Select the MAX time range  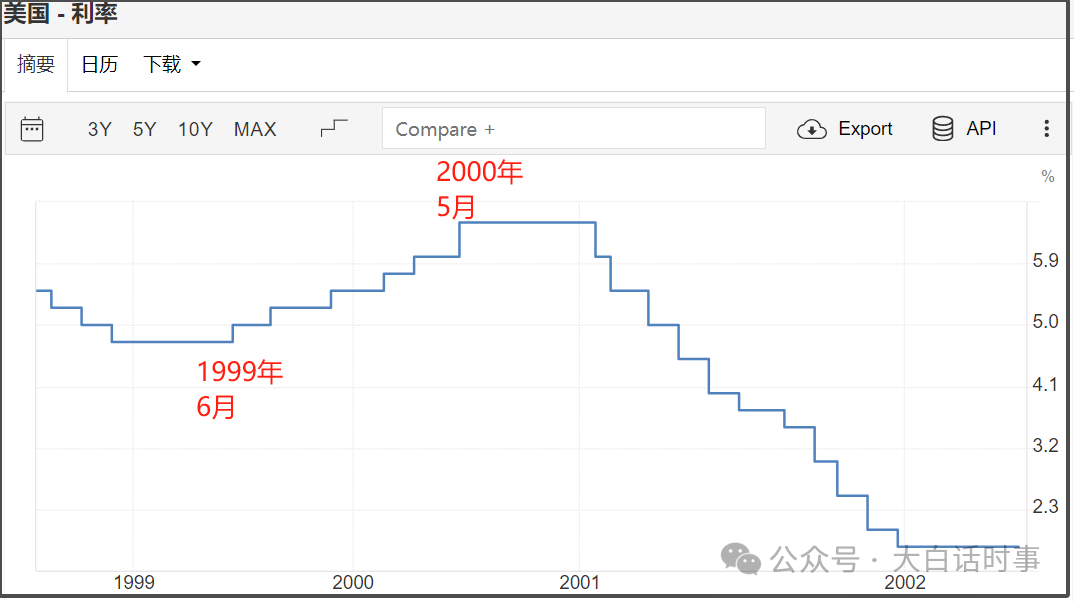point(255,129)
